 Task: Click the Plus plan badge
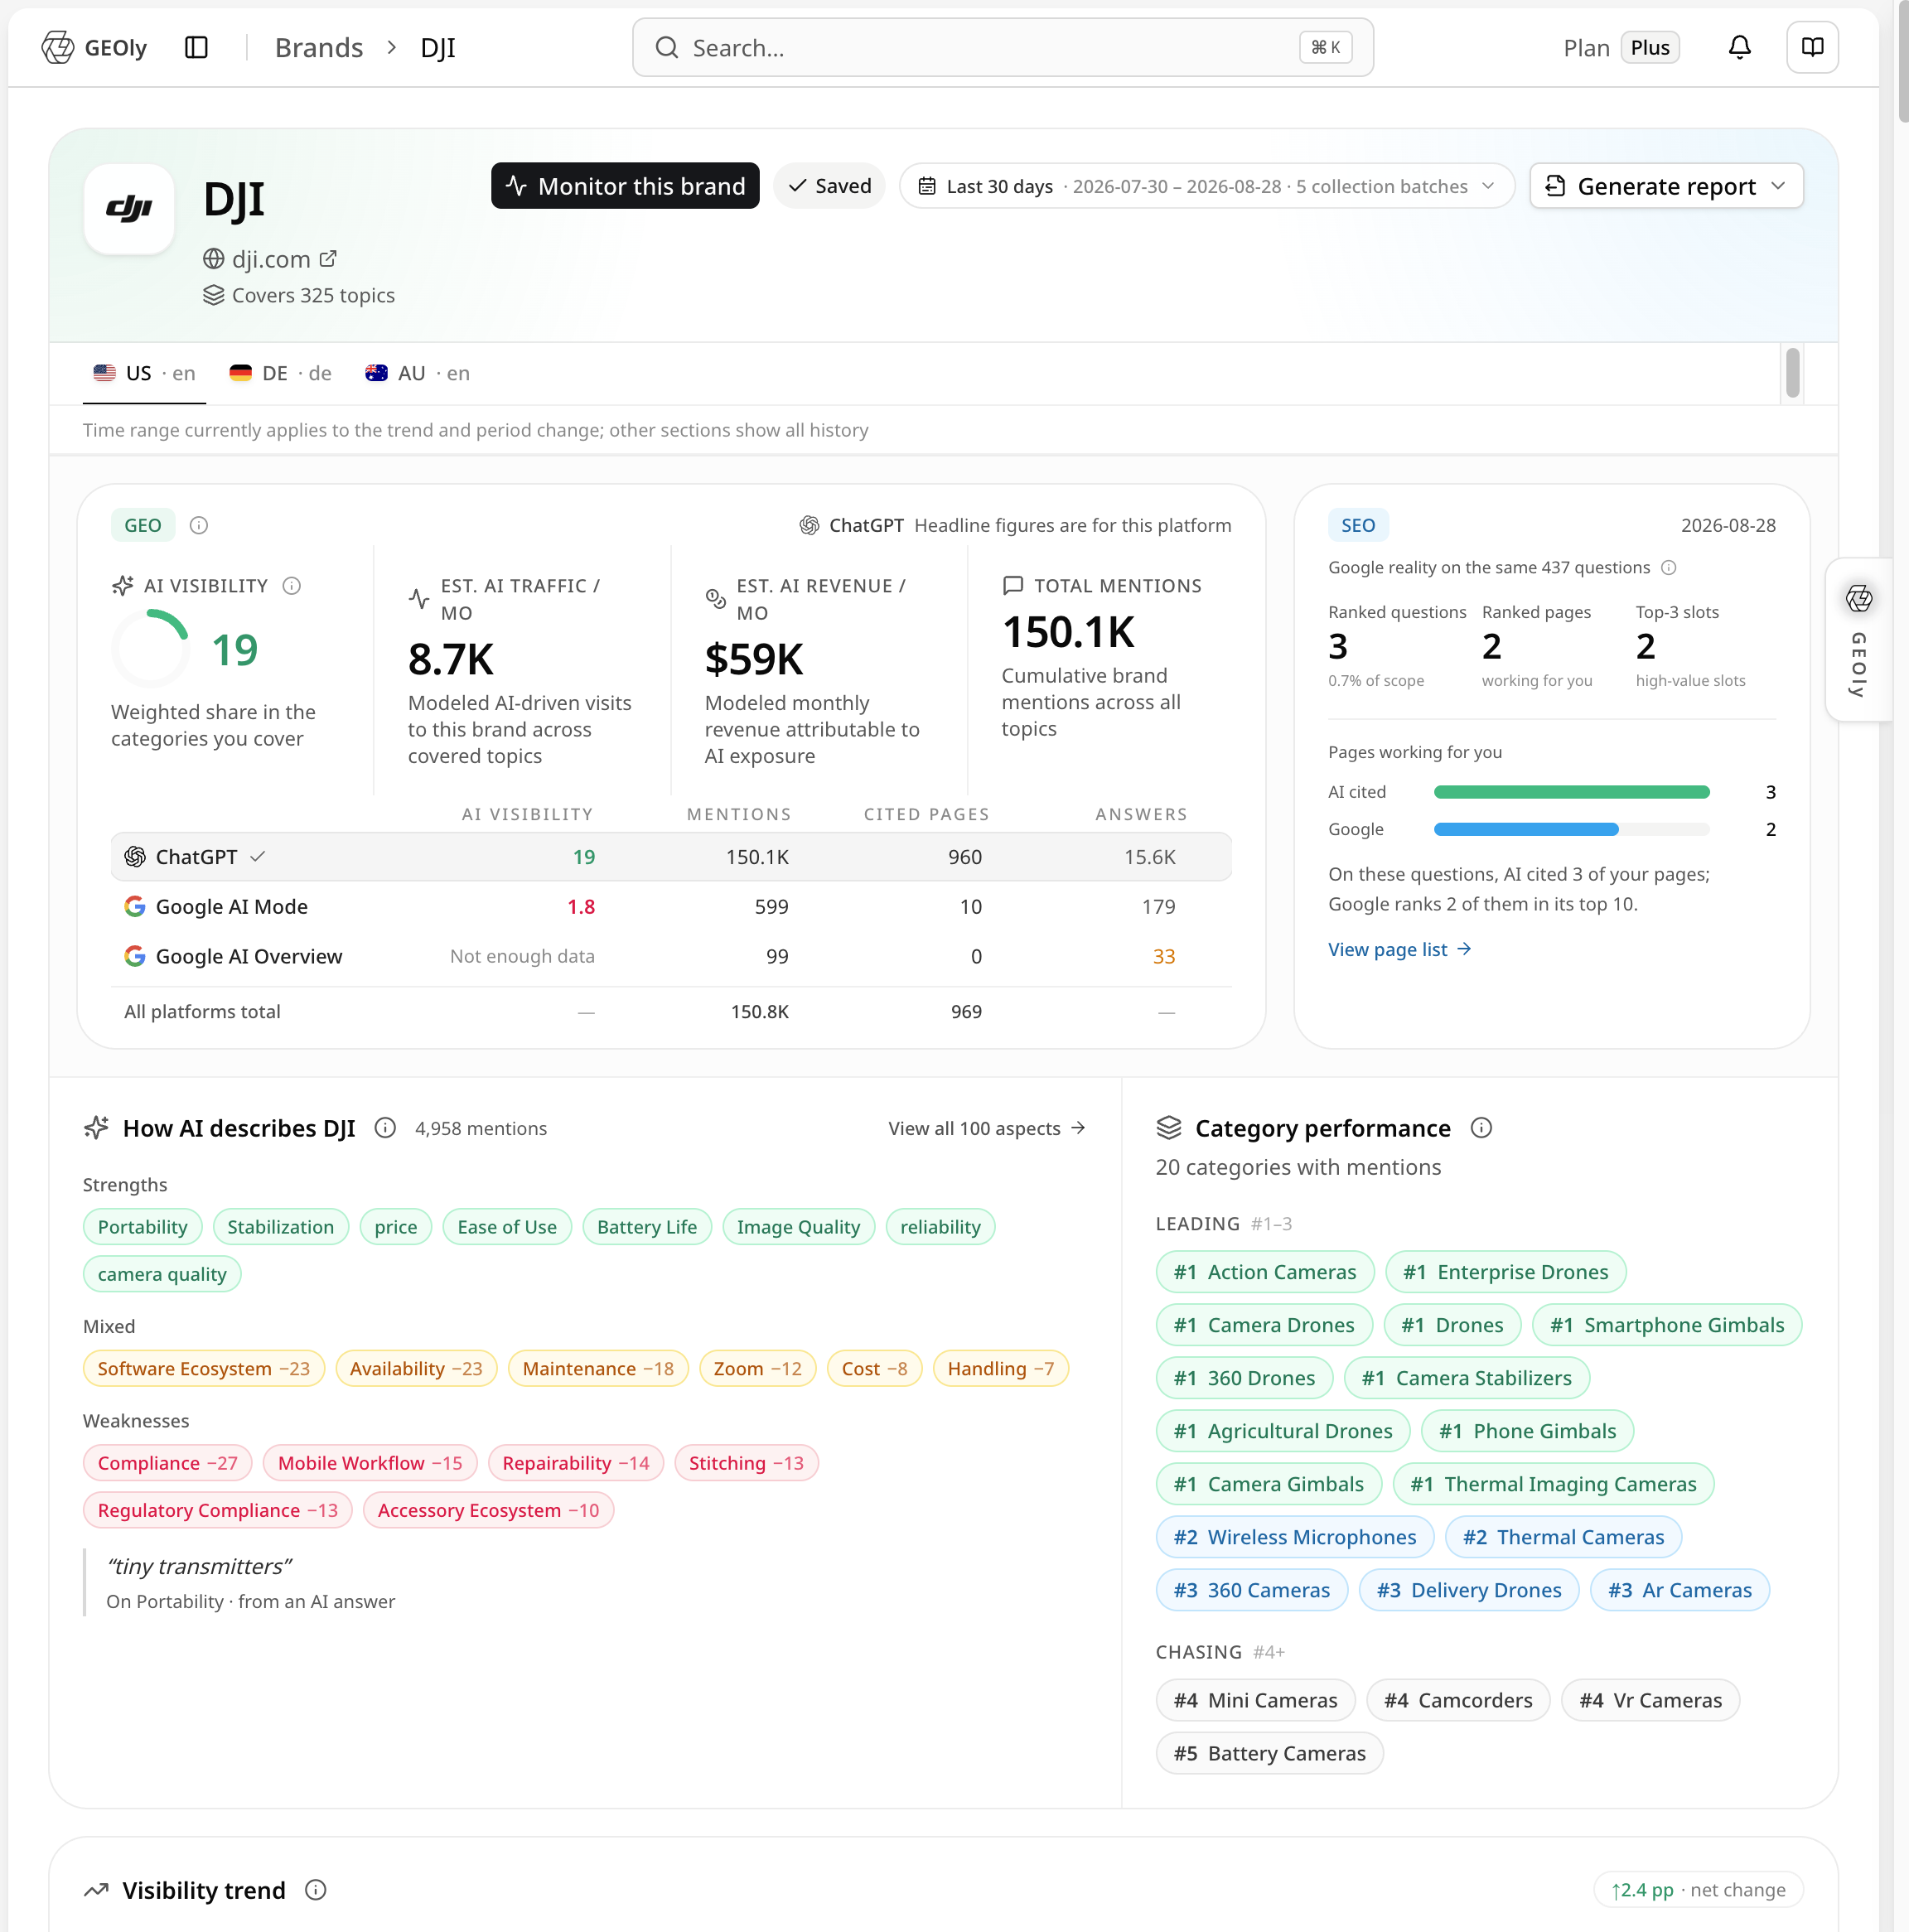click(1650, 47)
